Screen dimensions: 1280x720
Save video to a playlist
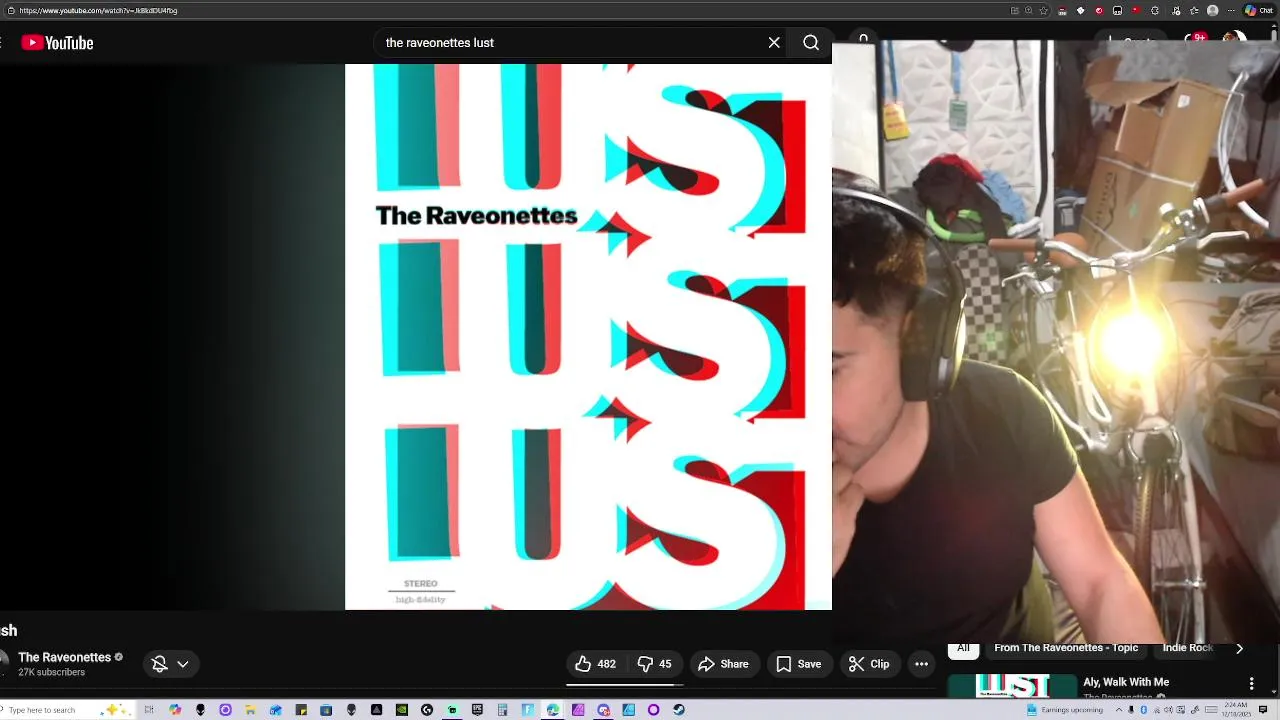tap(799, 664)
